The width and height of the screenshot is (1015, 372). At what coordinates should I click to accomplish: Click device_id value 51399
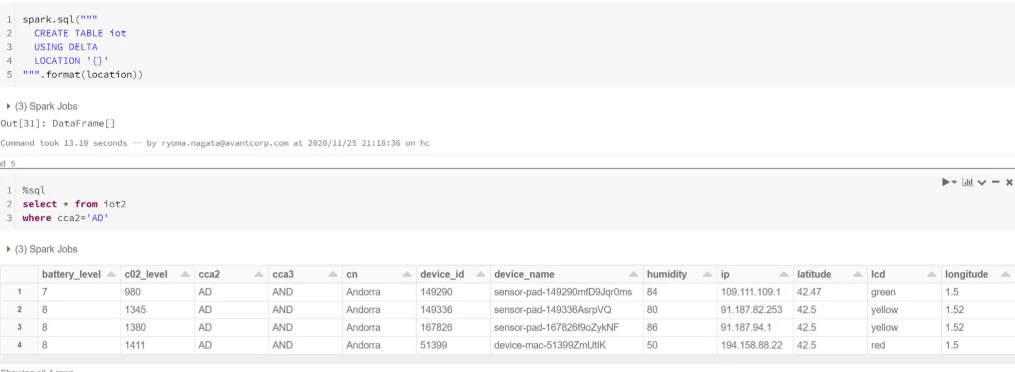pos(434,345)
